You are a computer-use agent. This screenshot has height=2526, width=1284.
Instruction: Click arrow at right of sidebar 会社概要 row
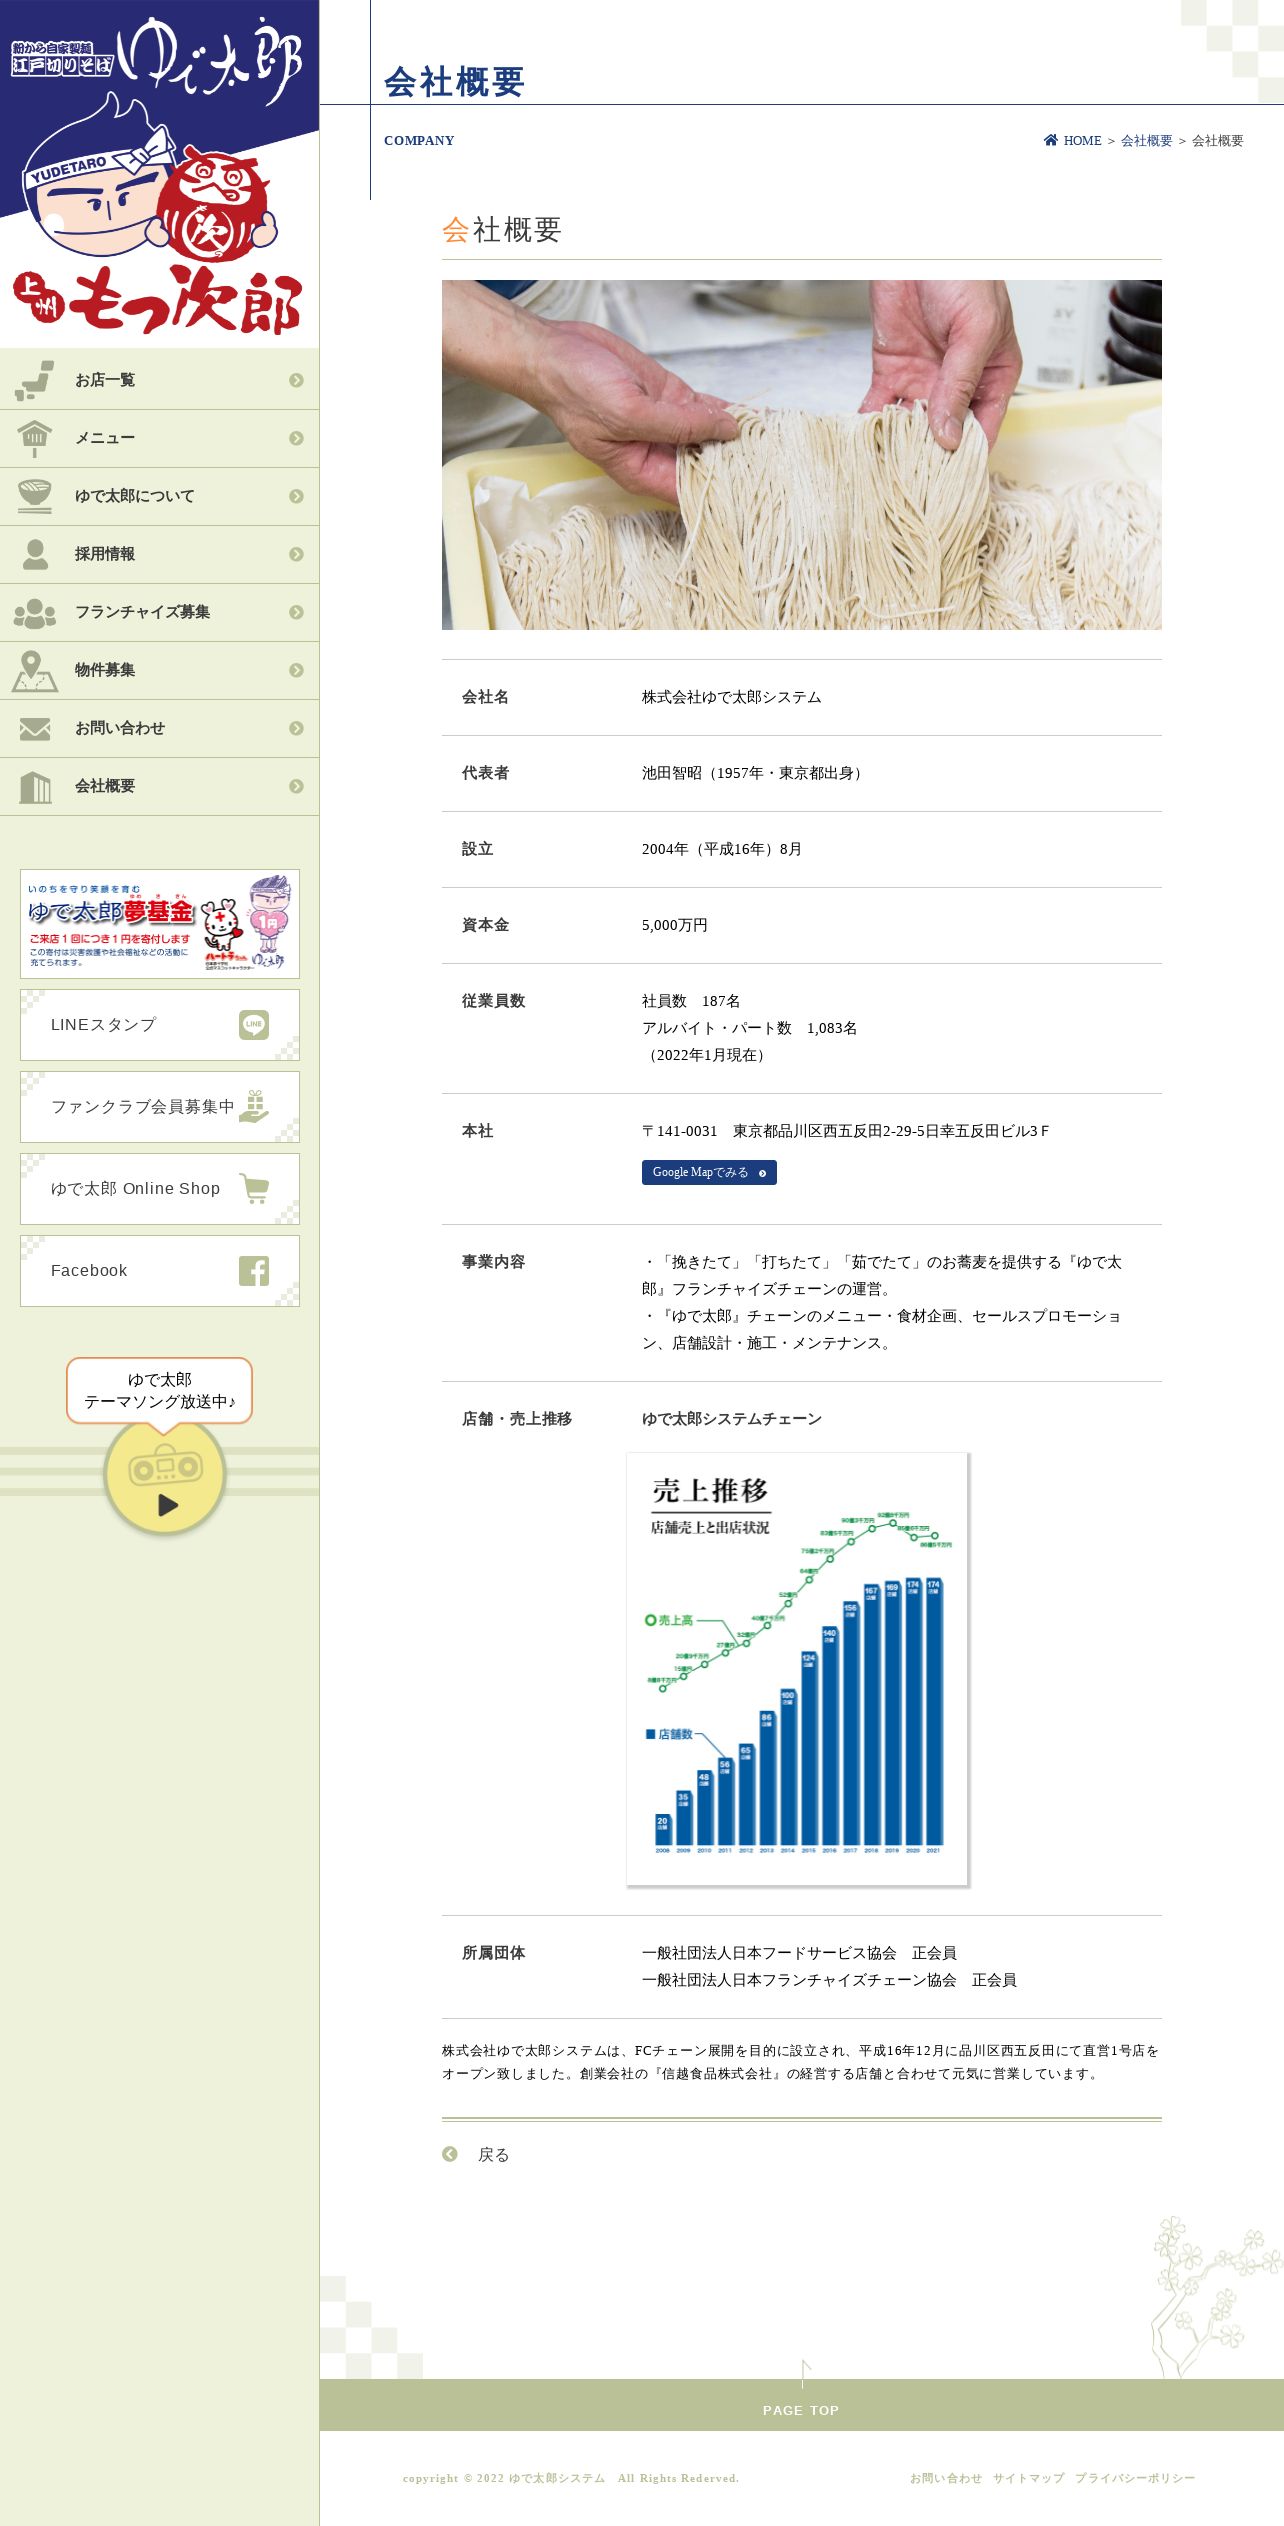click(296, 786)
